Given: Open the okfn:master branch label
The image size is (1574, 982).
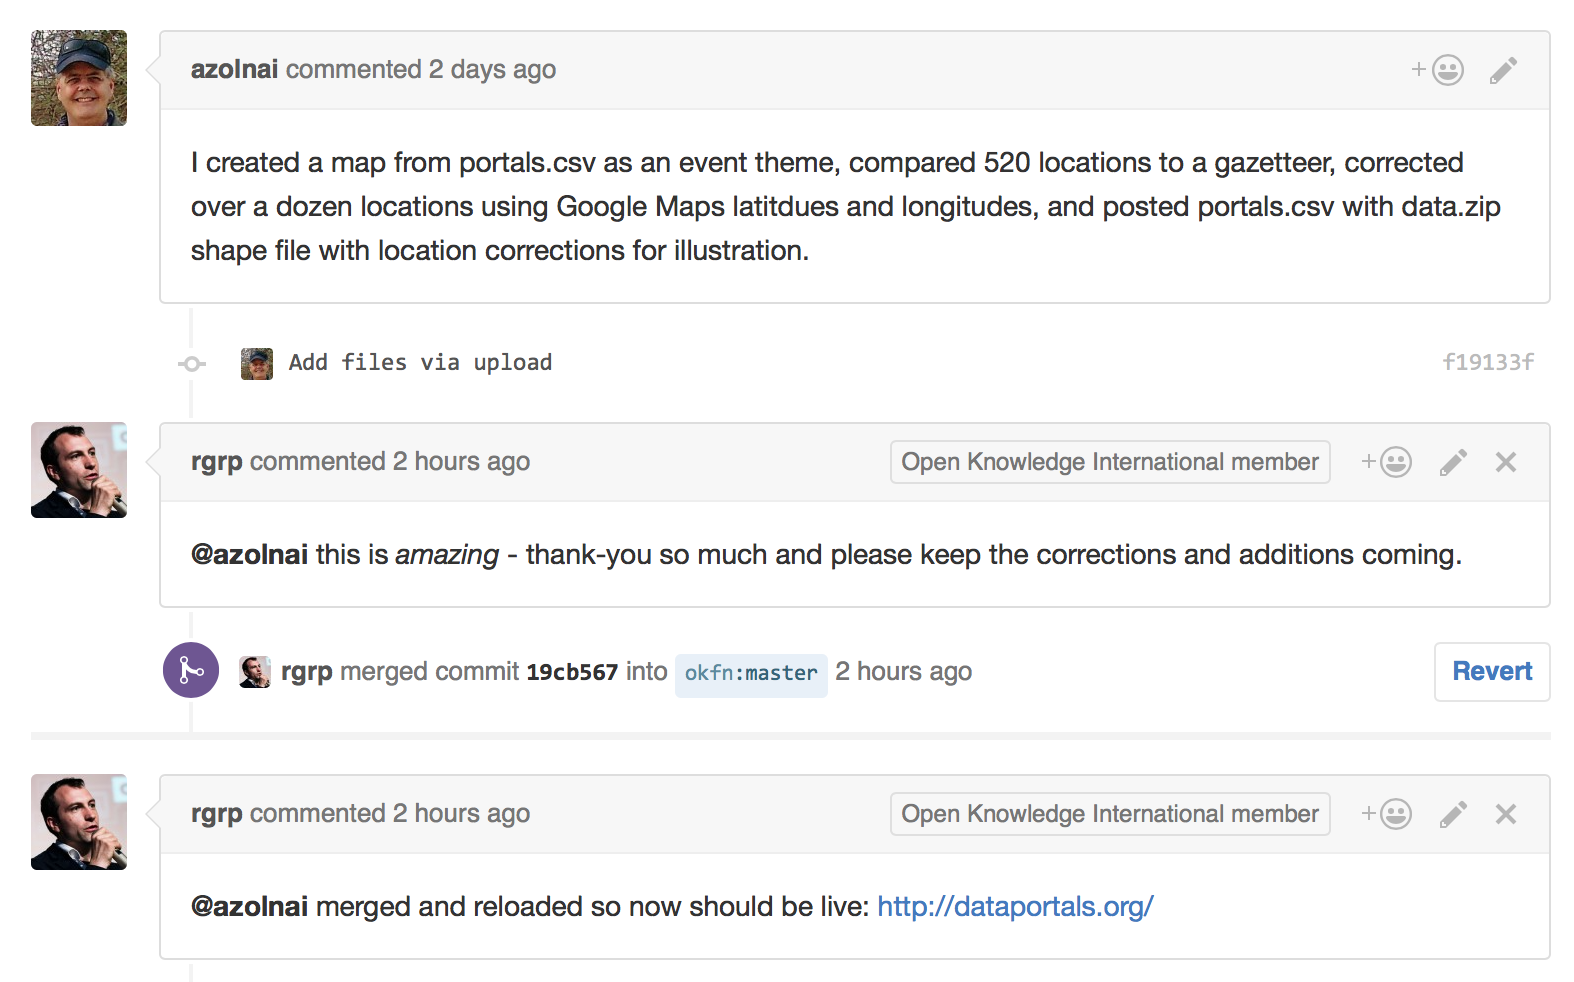Looking at the screenshot, I should [x=751, y=674].
